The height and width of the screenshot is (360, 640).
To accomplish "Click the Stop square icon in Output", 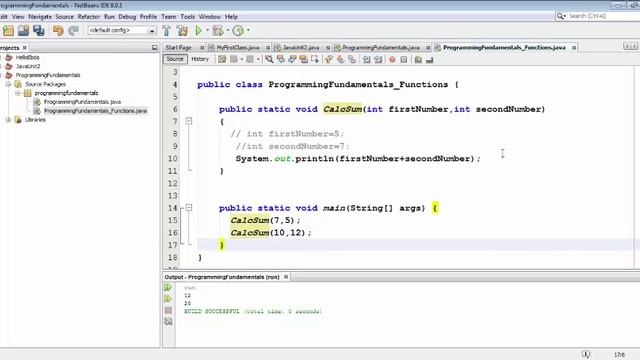I will point(168,310).
